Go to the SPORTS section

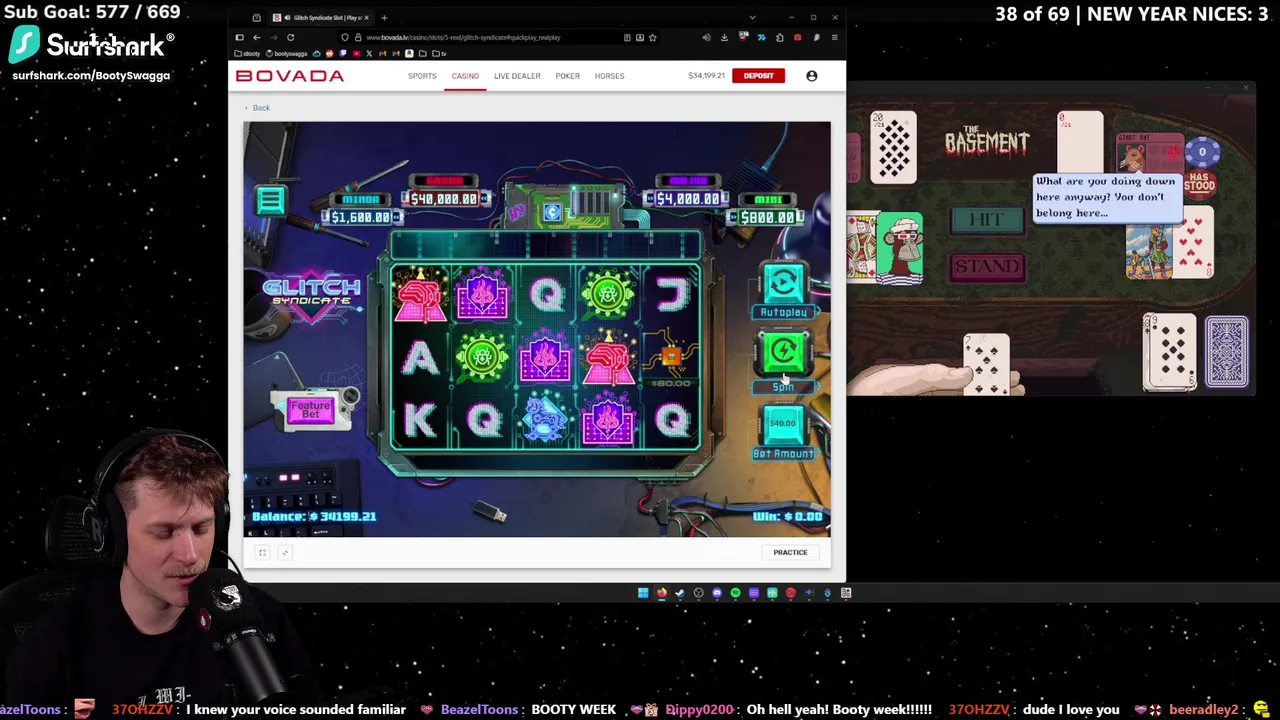(x=422, y=76)
